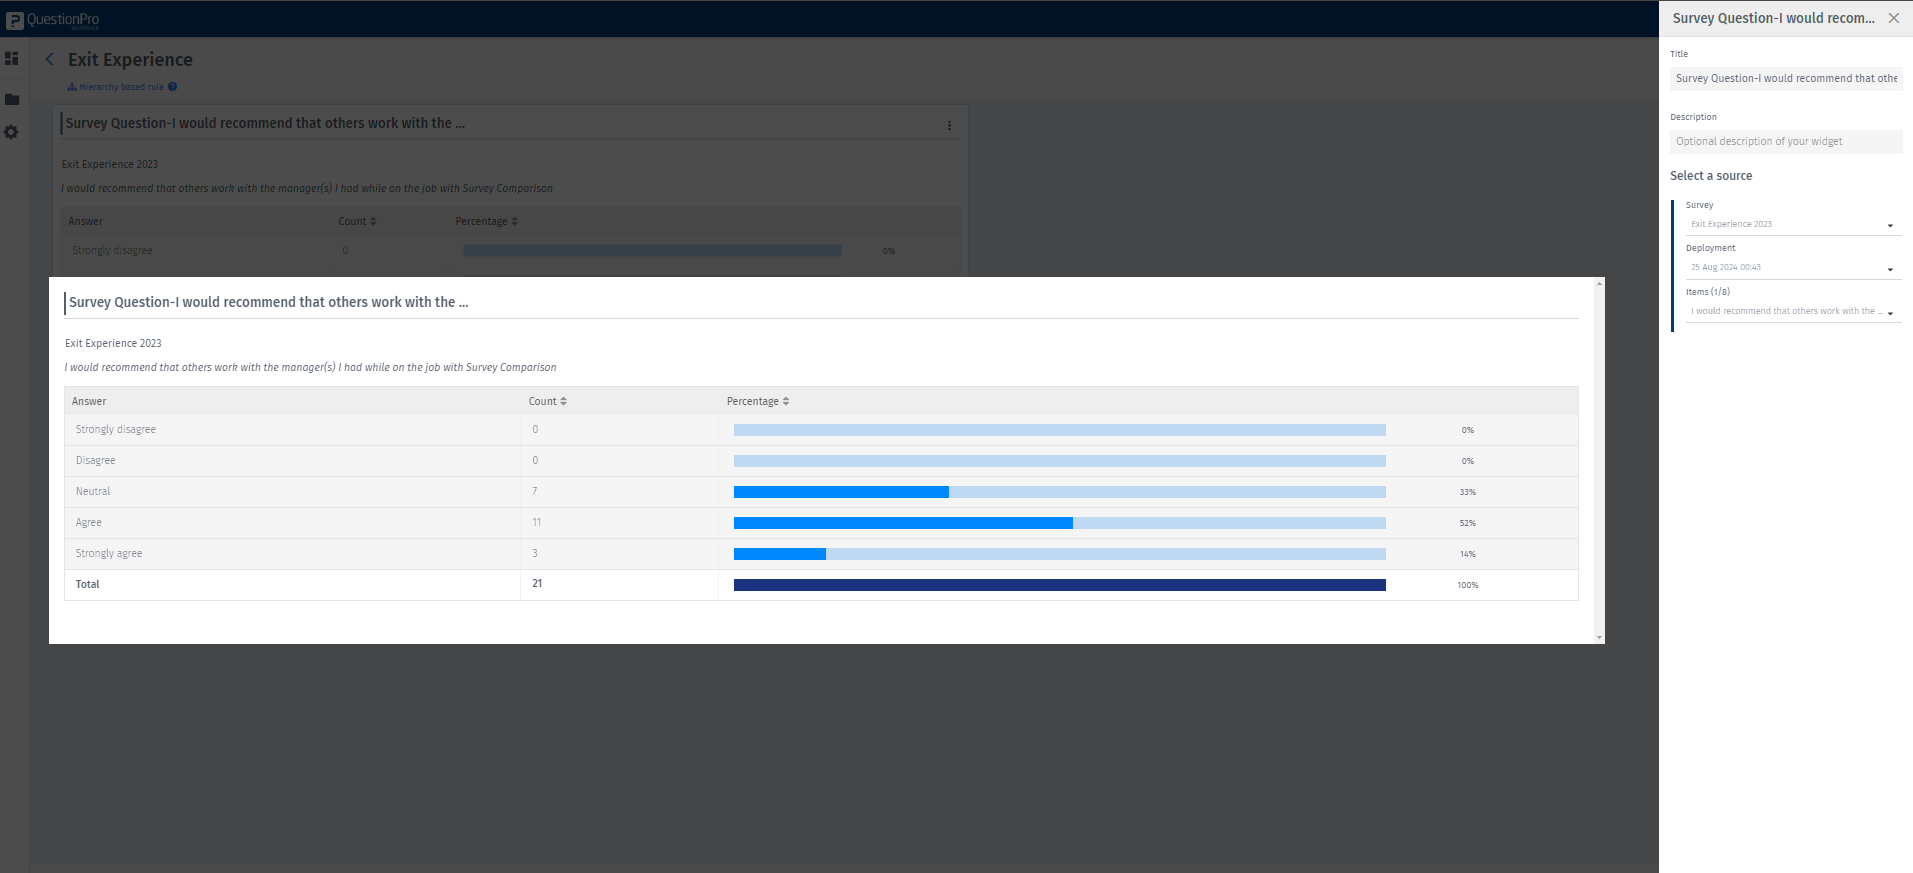Image resolution: width=1913 pixels, height=873 pixels.
Task: Click Exit Experience 2023 subtitle in preview
Action: 113,343
